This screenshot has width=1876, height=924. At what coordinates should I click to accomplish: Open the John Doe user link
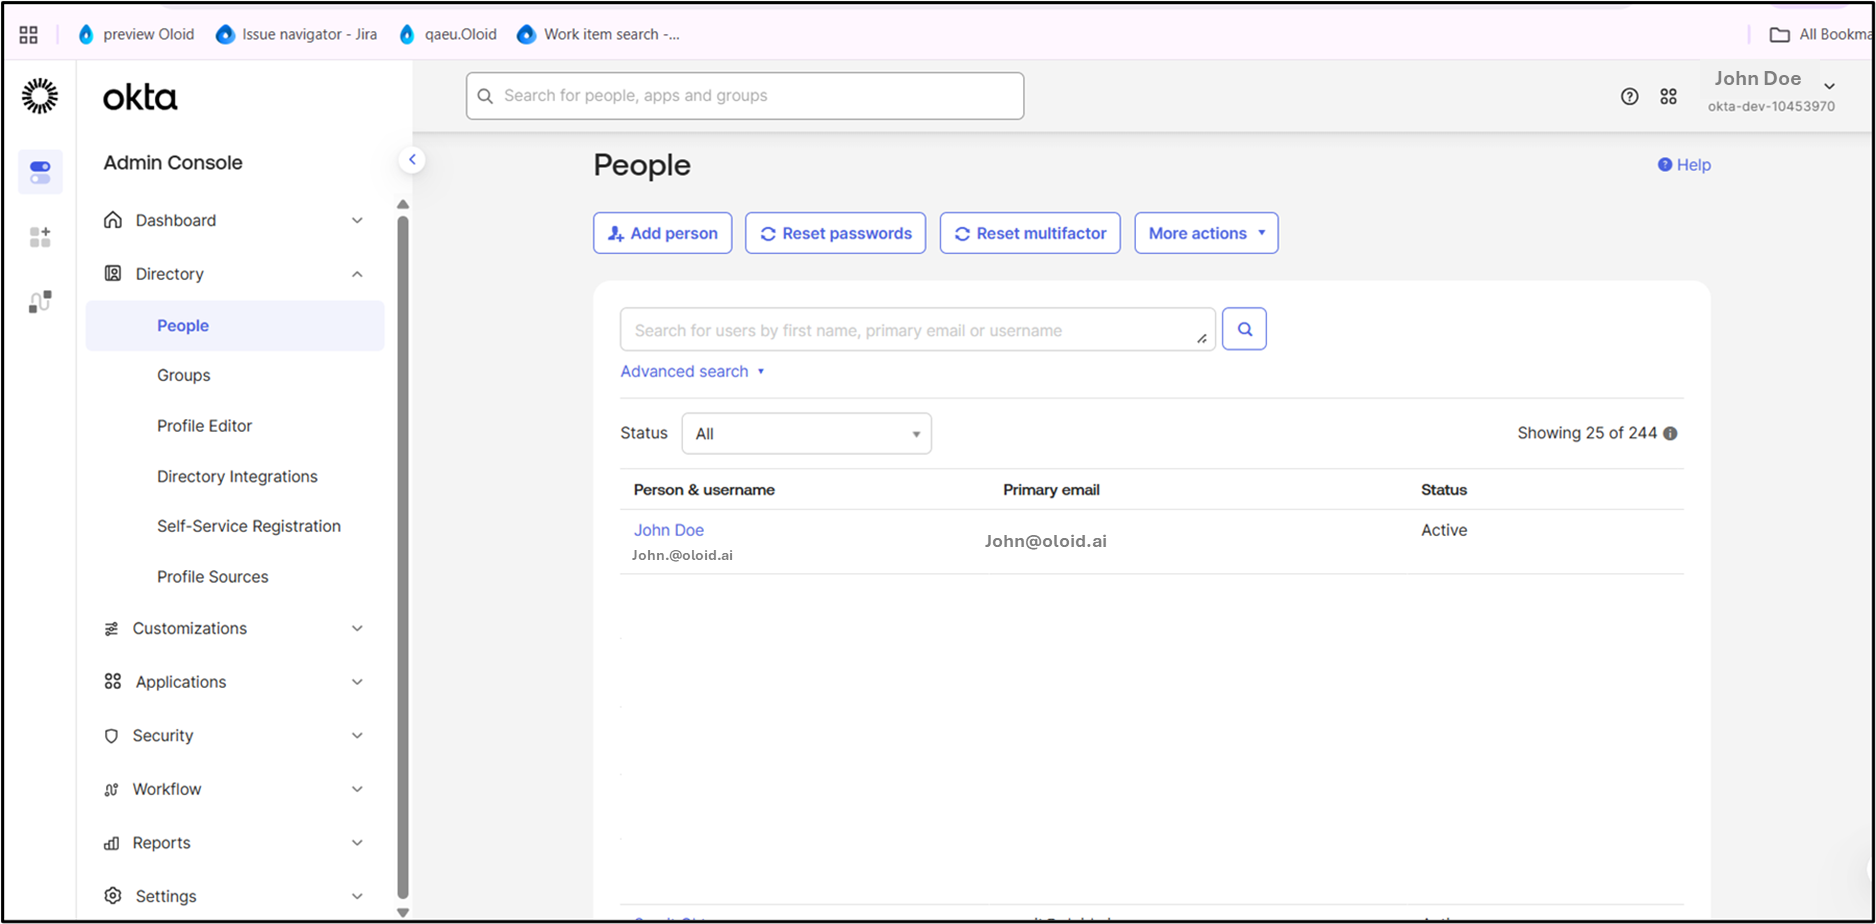pos(669,530)
